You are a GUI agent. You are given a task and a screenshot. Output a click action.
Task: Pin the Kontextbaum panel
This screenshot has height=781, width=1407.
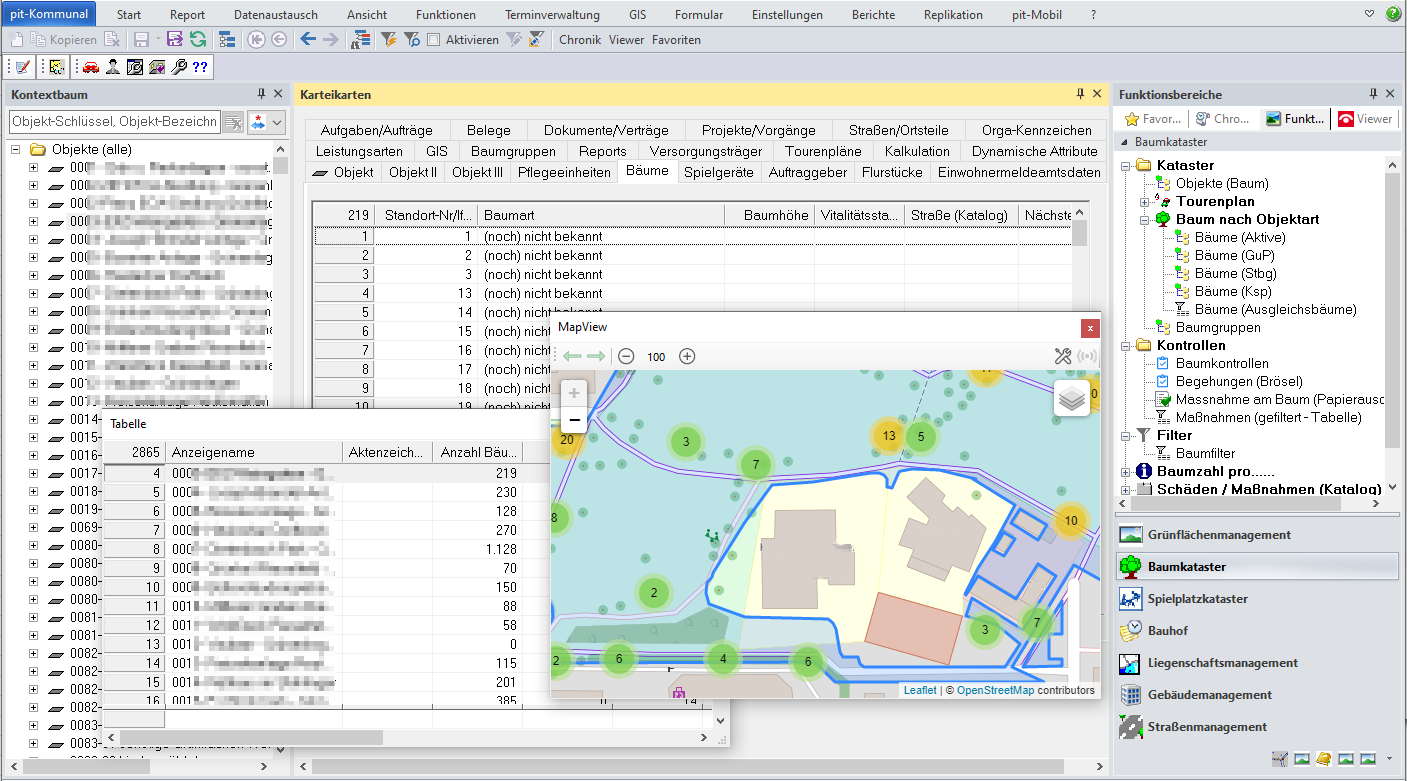click(261, 94)
